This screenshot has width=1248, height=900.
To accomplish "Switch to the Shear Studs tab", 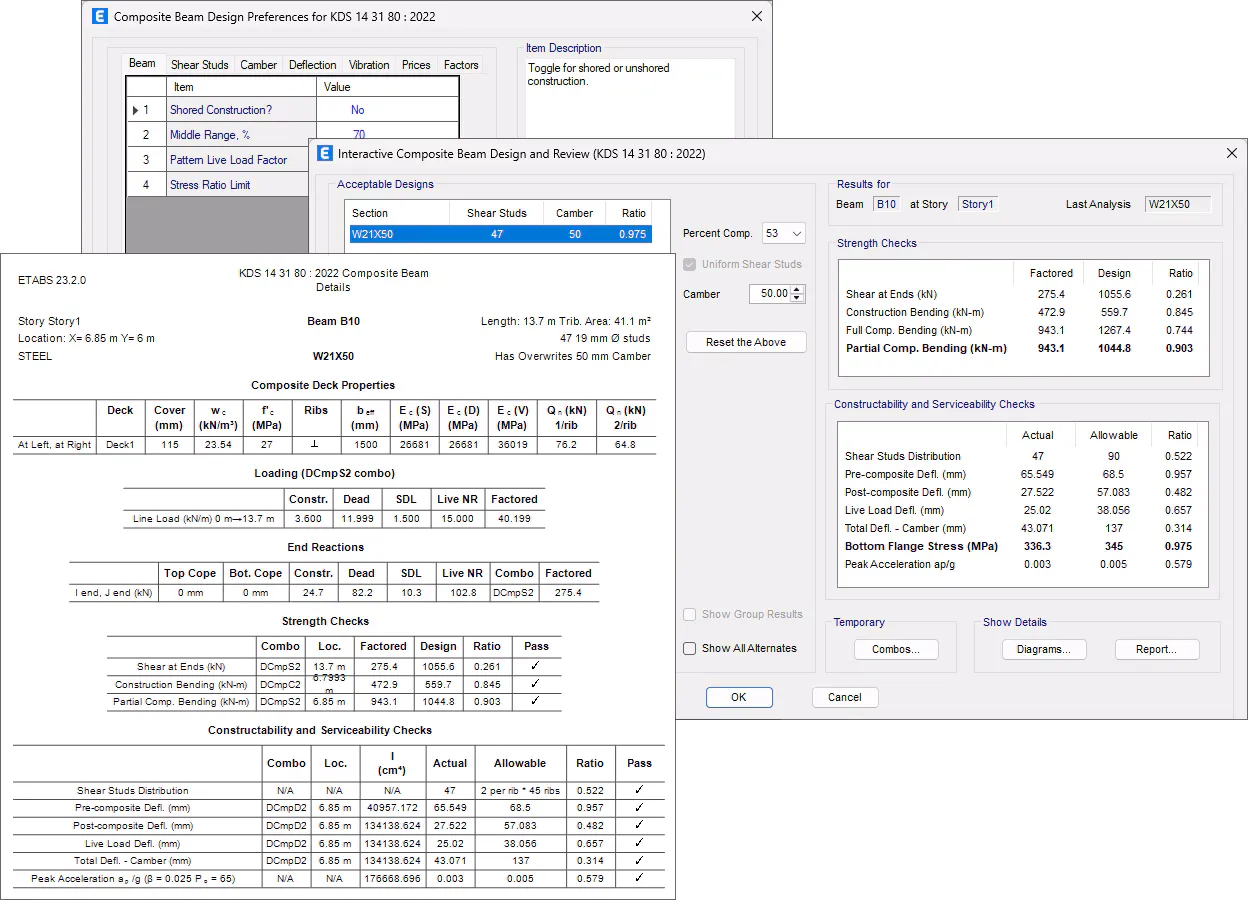I will pyautogui.click(x=199, y=65).
